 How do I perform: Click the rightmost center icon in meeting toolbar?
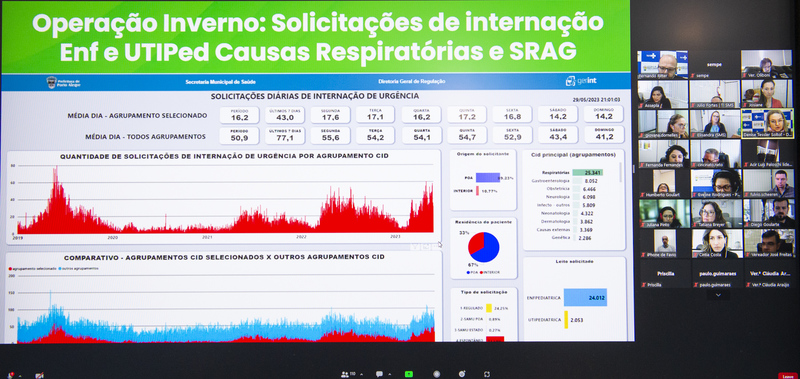point(487,374)
